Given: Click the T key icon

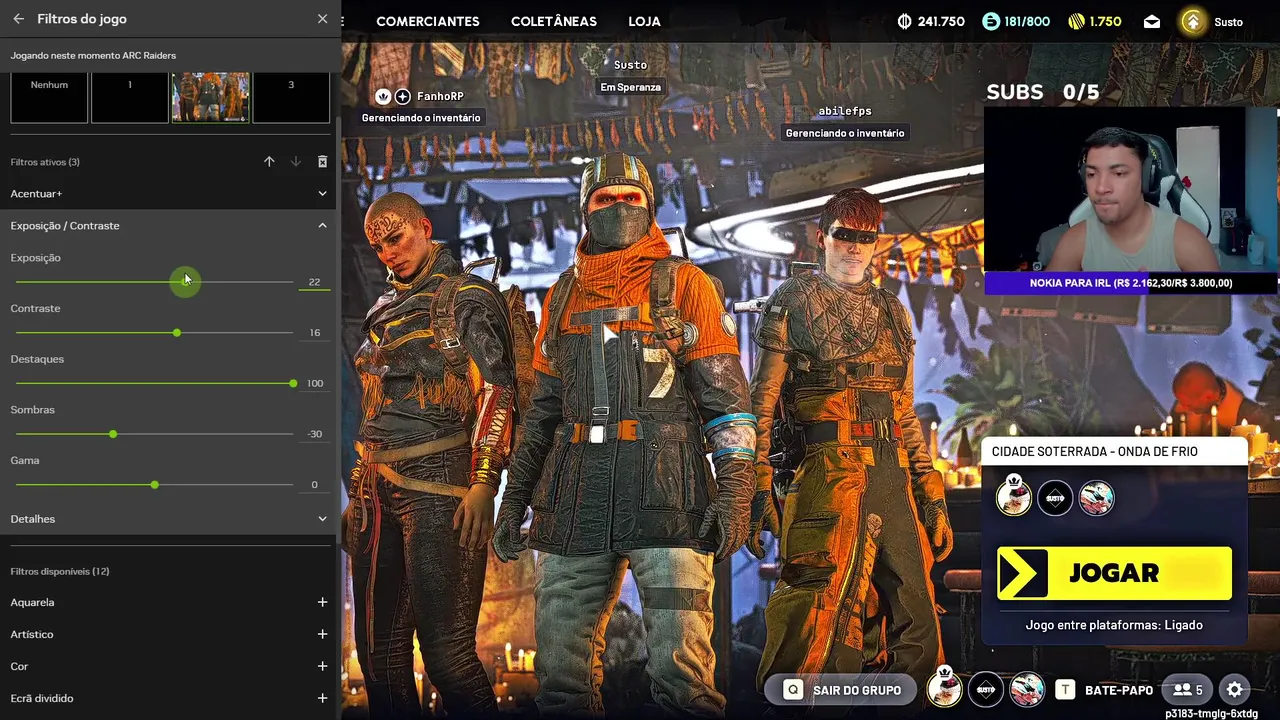Looking at the screenshot, I should click(1066, 690).
